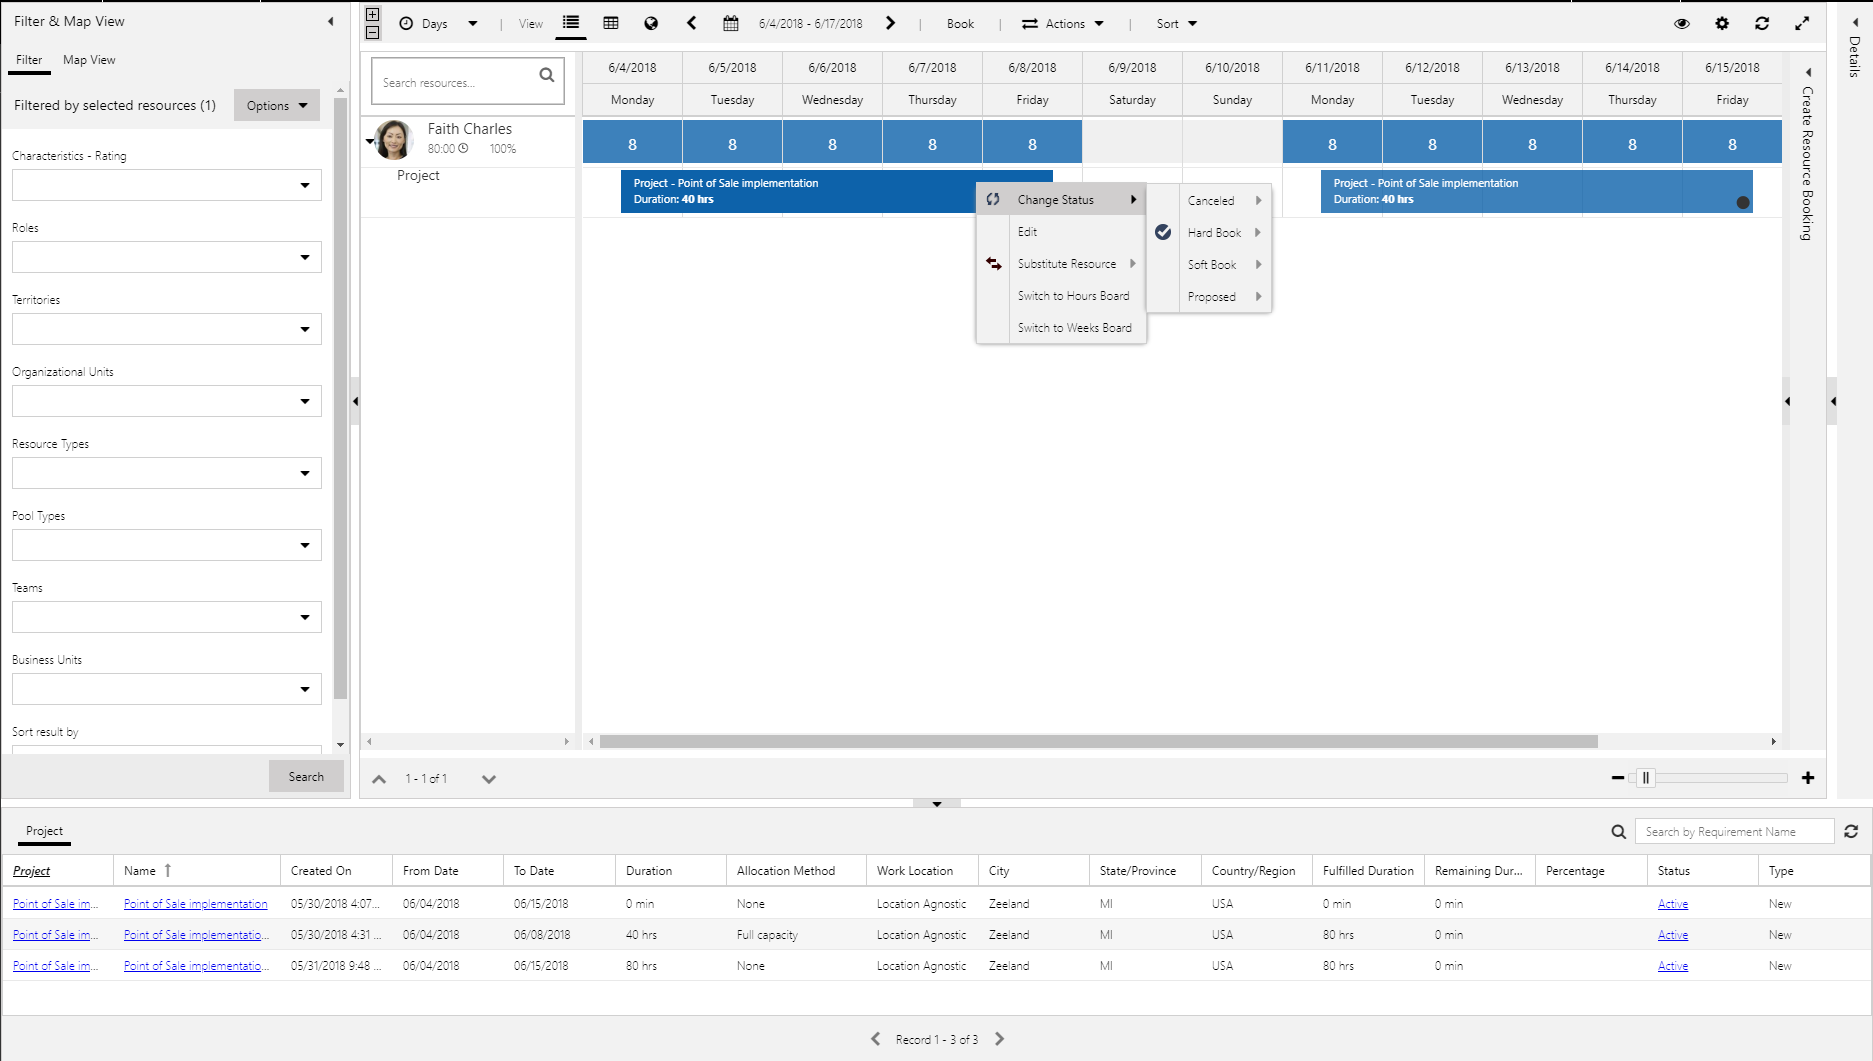1873x1061 pixels.
Task: Refresh the requirements grid
Action: pos(1851,831)
